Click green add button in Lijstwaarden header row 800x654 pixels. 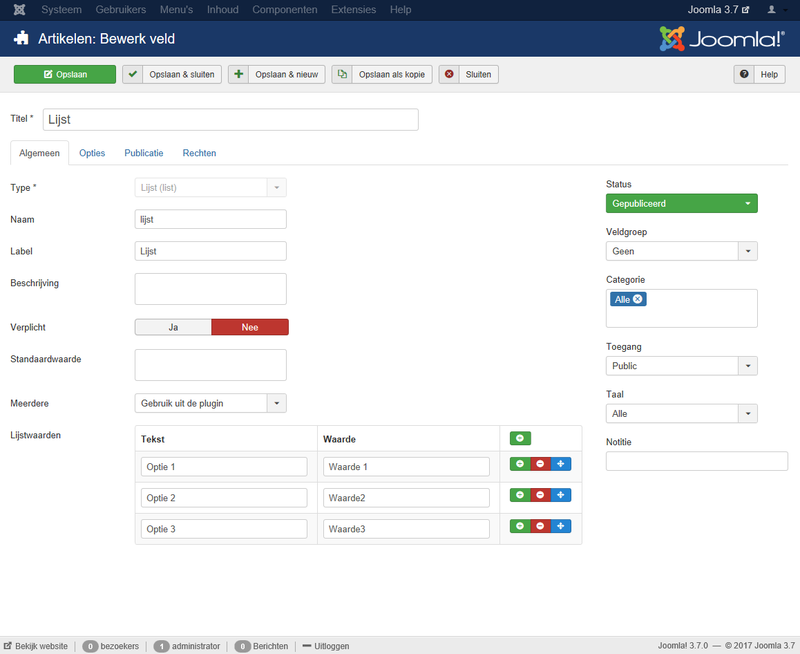[x=520, y=438]
